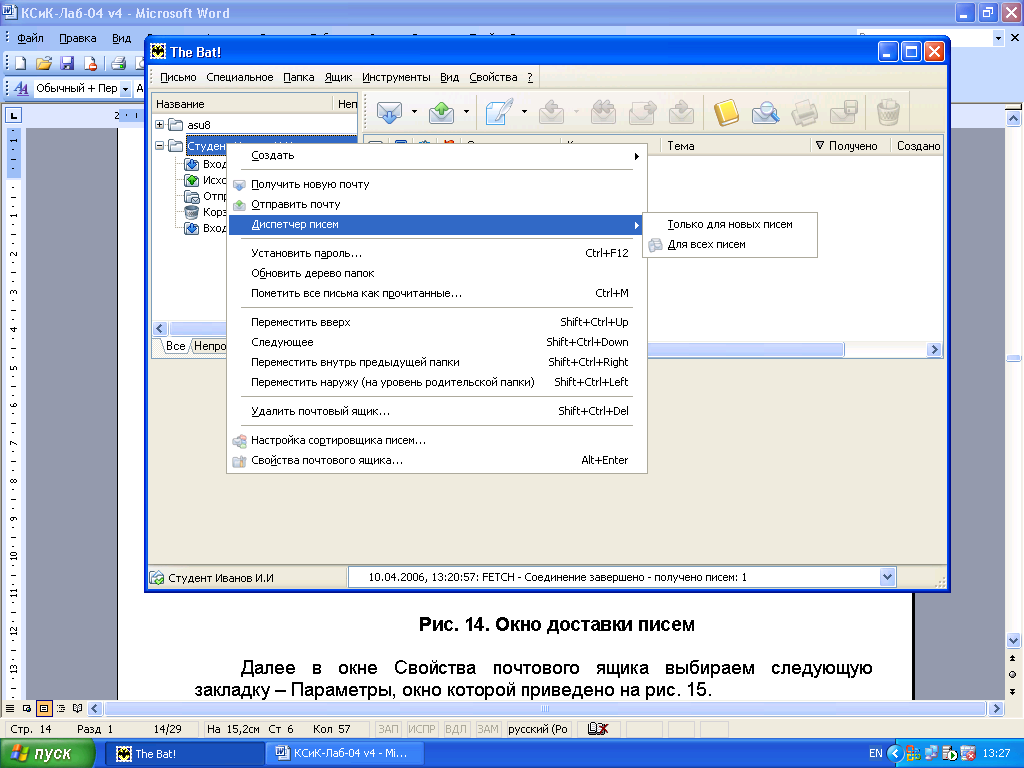The height and width of the screenshot is (768, 1024).
Task: Switch to The Bat! taskbar button
Action: [x=185, y=754]
